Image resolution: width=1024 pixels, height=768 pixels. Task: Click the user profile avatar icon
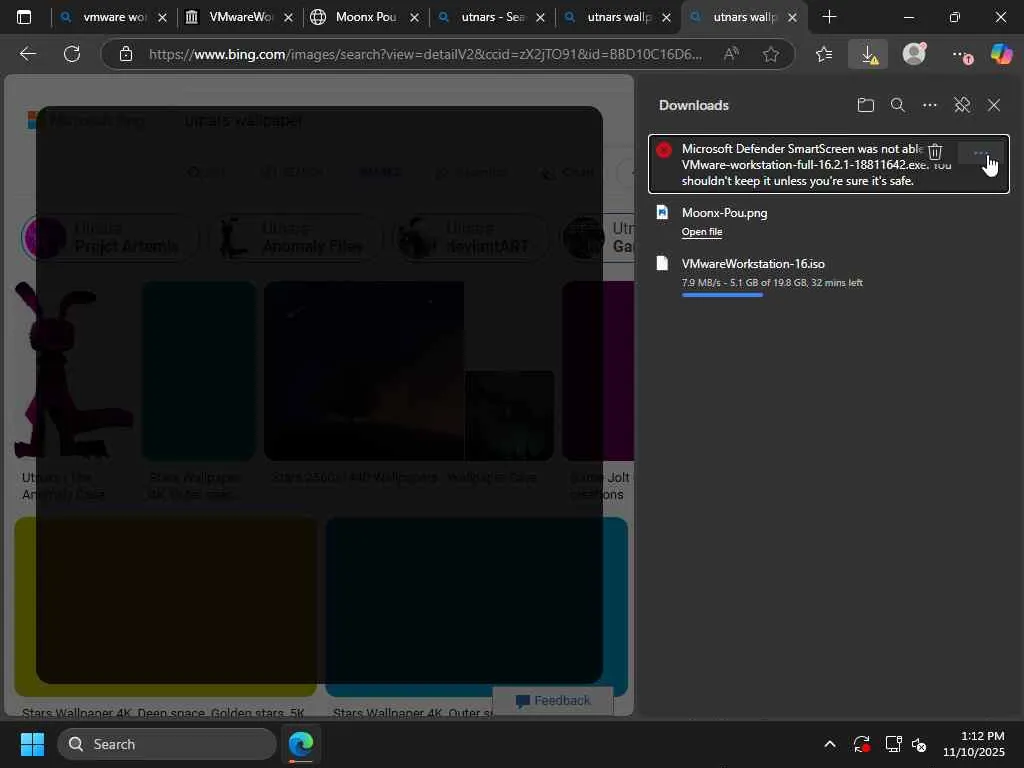coord(914,55)
